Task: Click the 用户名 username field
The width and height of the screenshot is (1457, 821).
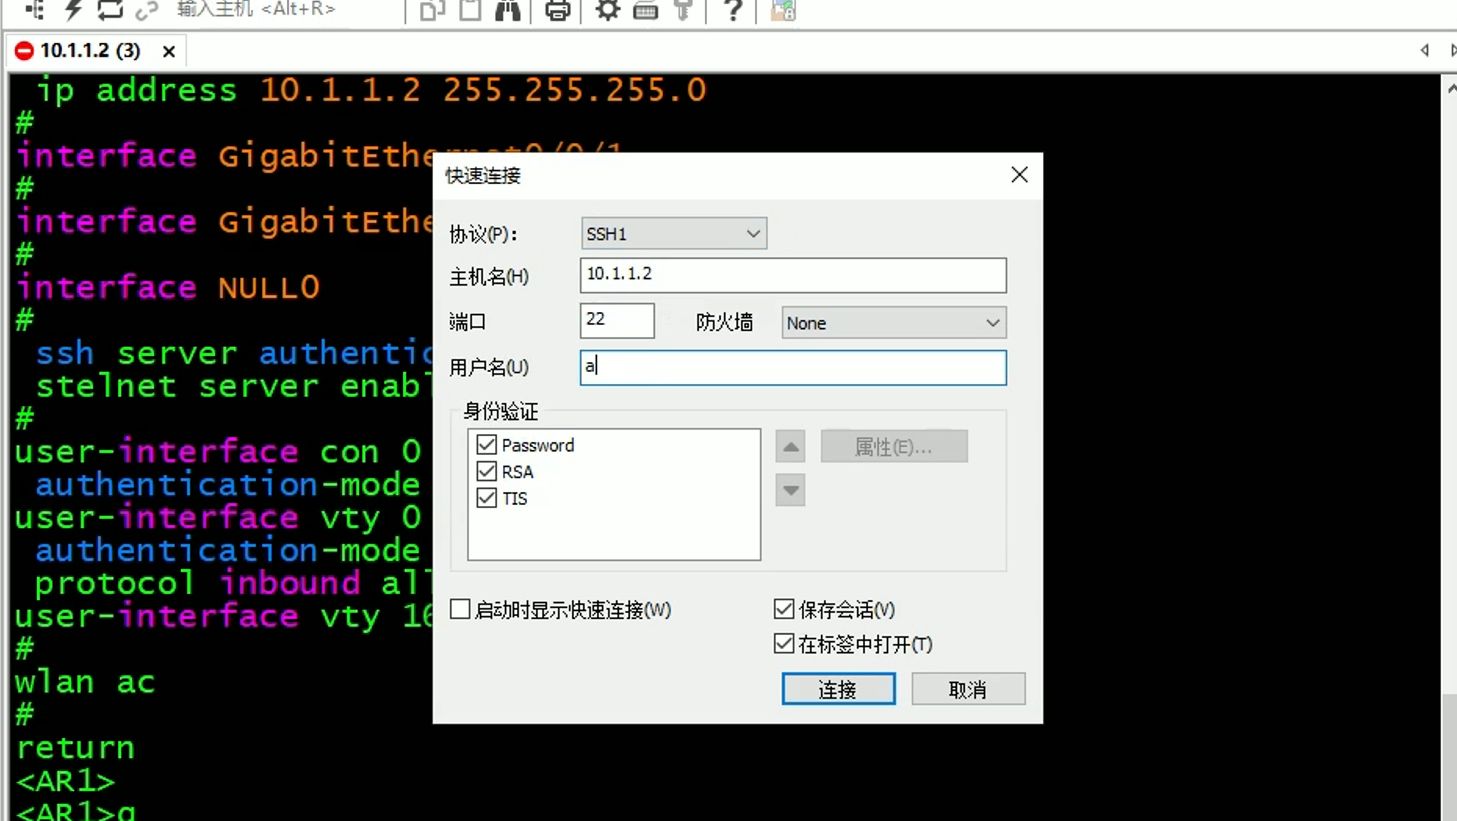Action: coord(793,367)
